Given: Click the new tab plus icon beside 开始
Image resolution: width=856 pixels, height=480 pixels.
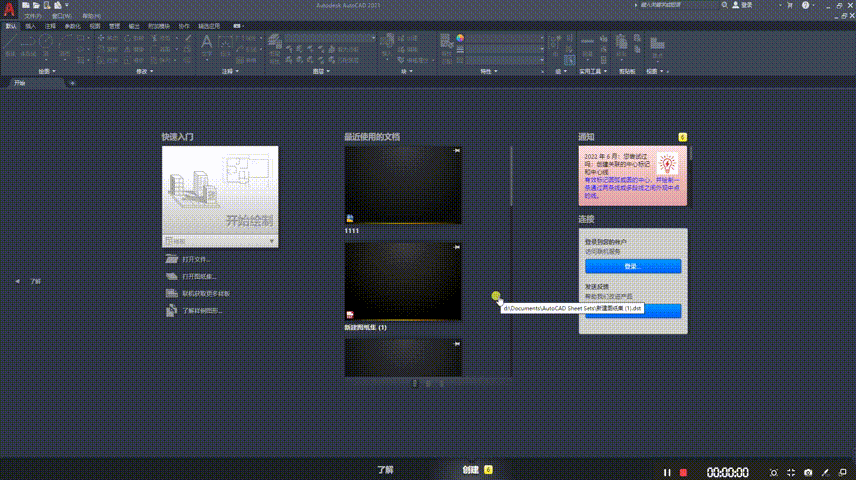Looking at the screenshot, I should click(x=72, y=83).
